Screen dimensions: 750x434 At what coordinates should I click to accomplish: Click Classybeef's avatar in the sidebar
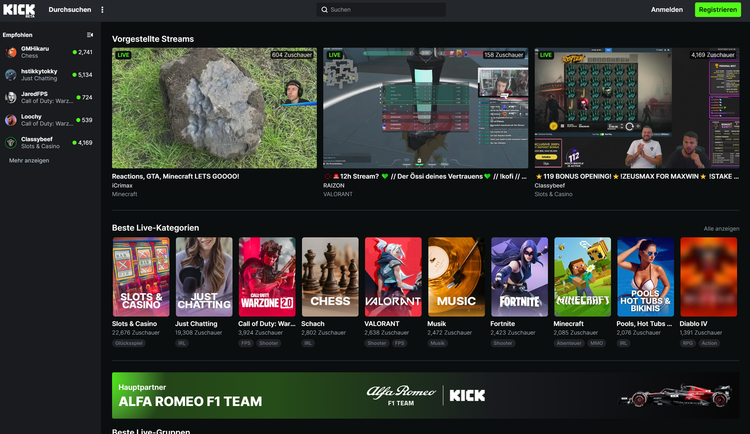click(x=12, y=142)
